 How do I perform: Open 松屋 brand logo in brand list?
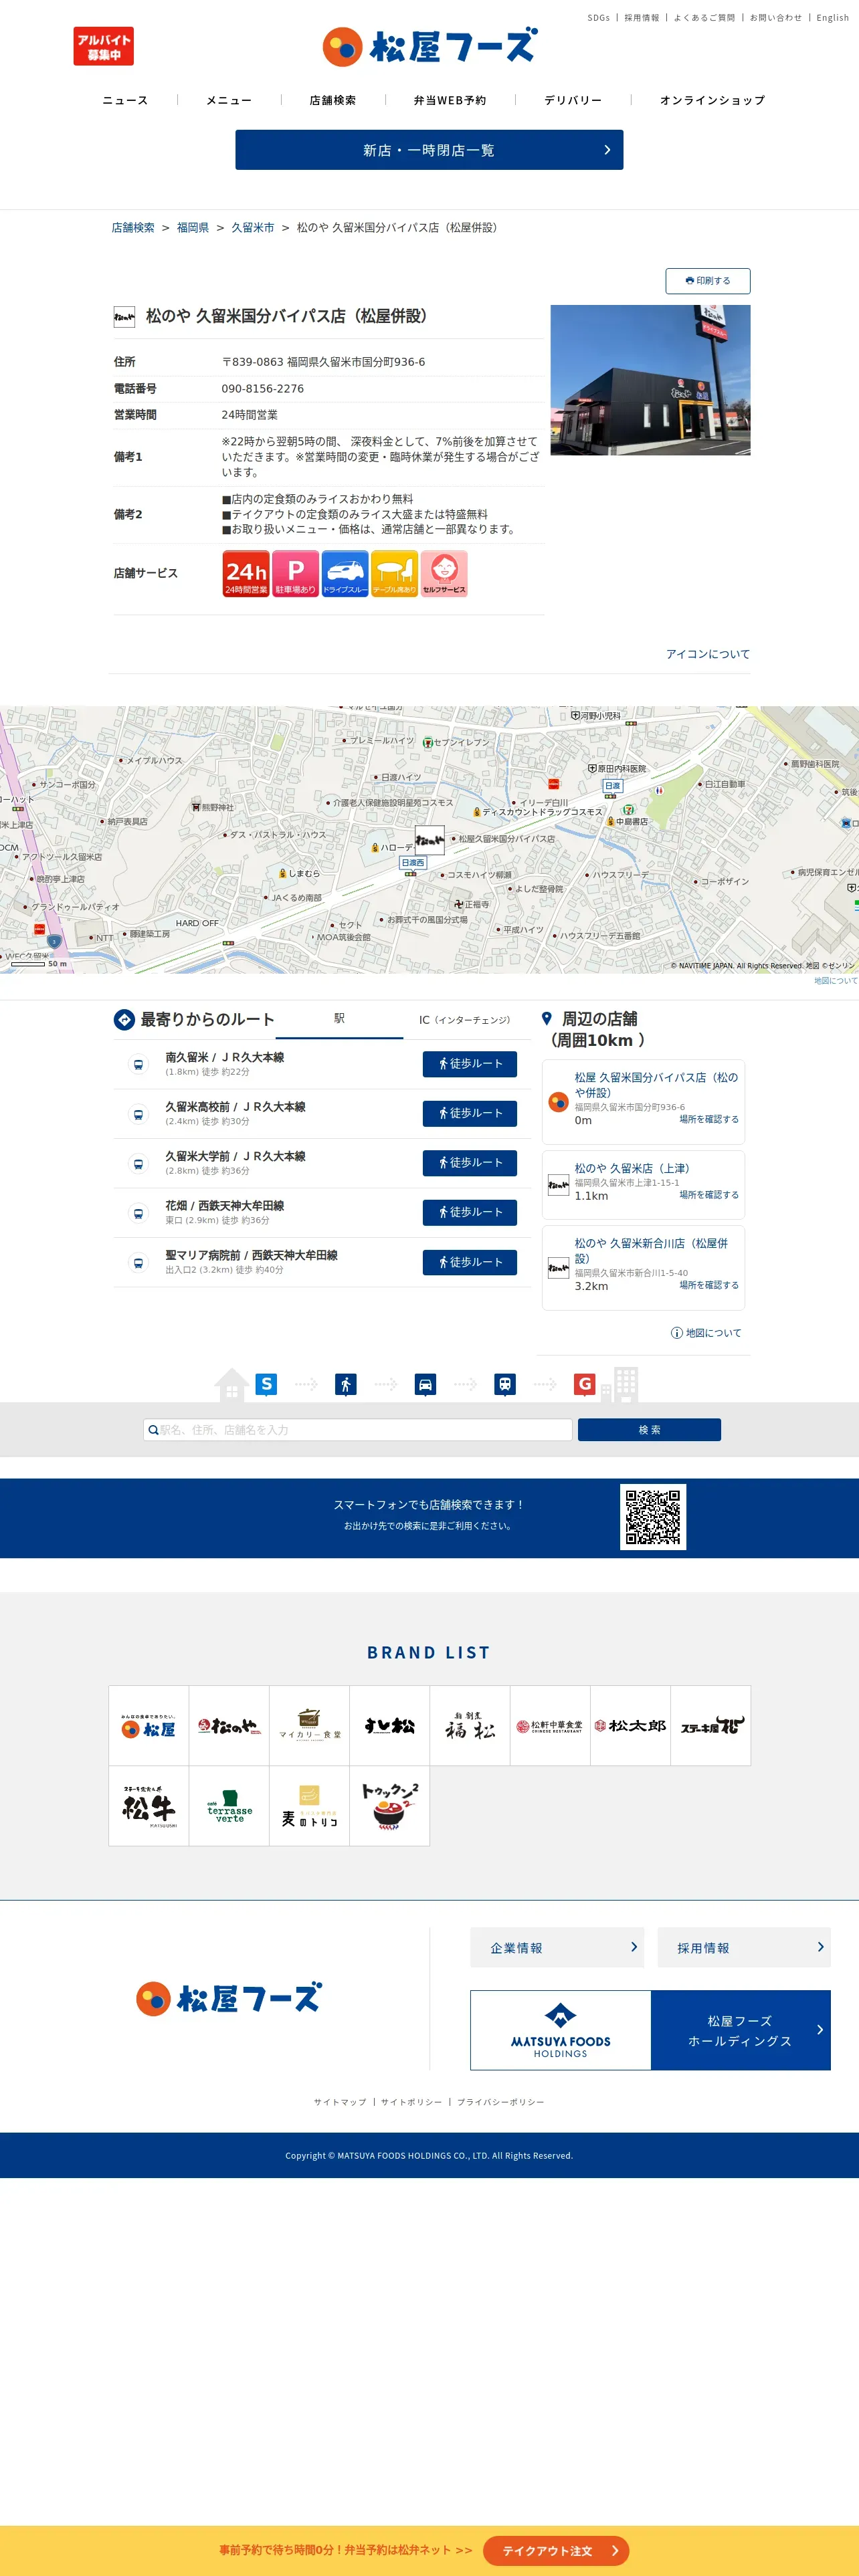pos(148,1727)
